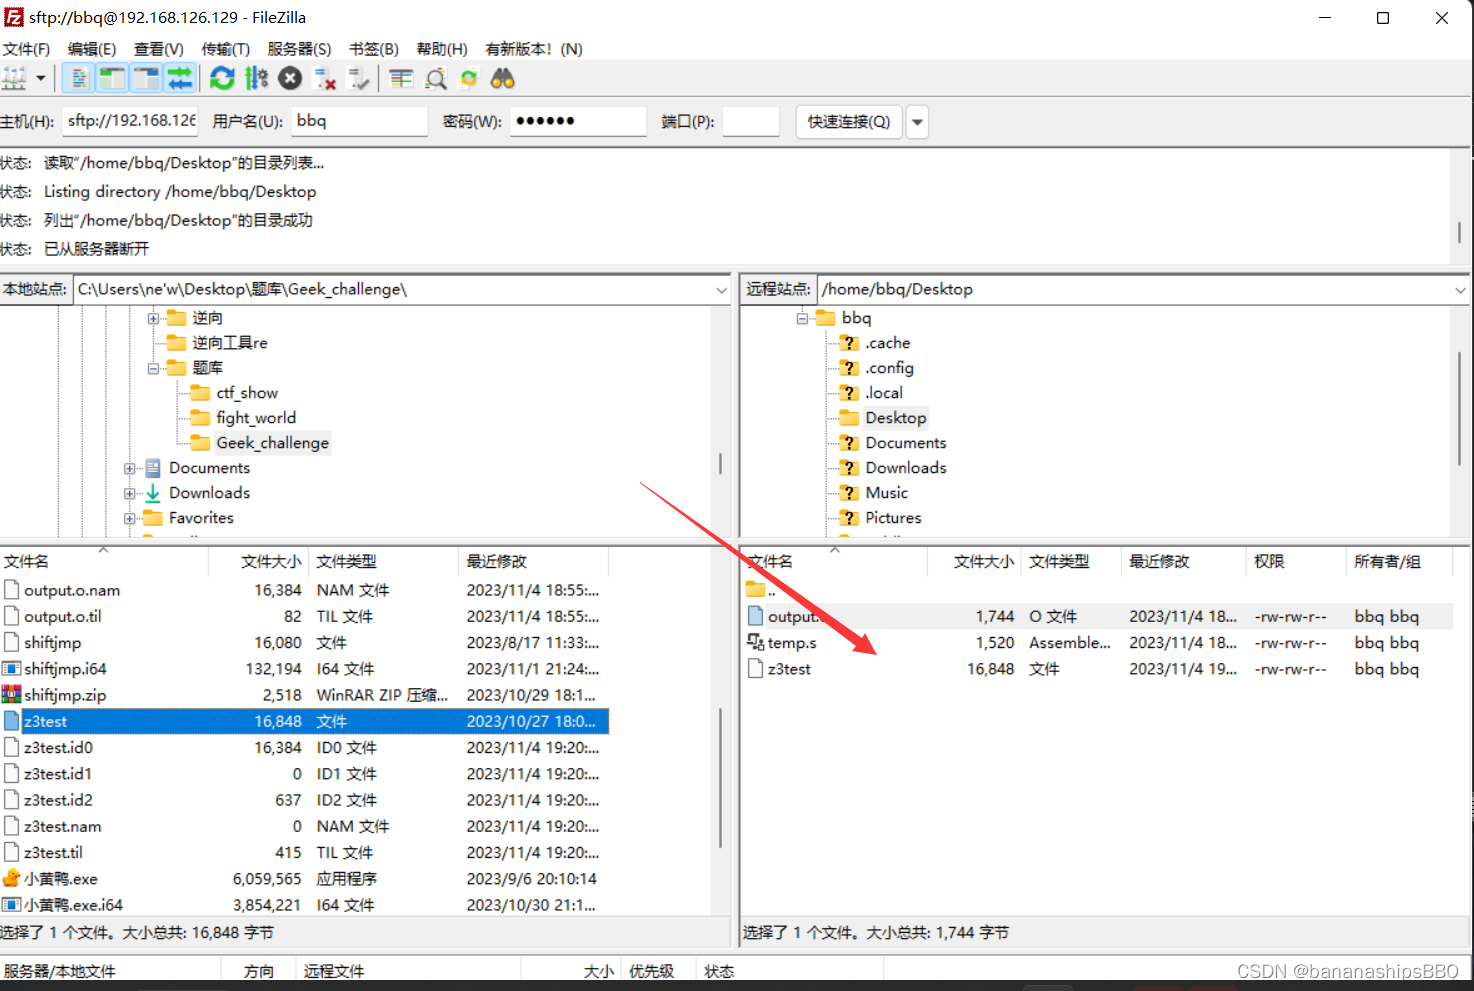
Task: Collapse the 题库 folder in local tree
Action: pos(153,369)
